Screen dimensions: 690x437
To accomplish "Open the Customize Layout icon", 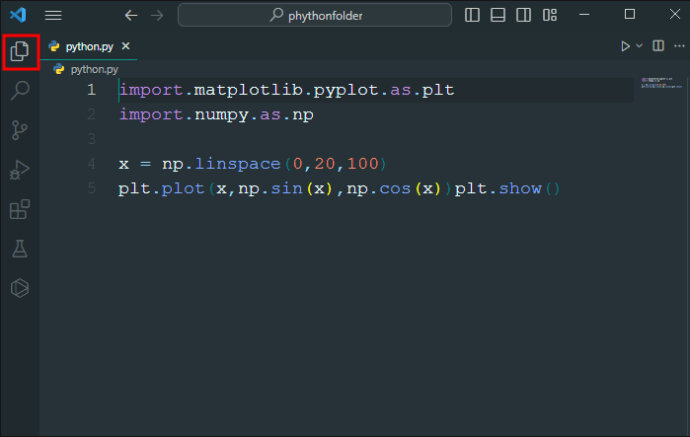I will click(550, 15).
